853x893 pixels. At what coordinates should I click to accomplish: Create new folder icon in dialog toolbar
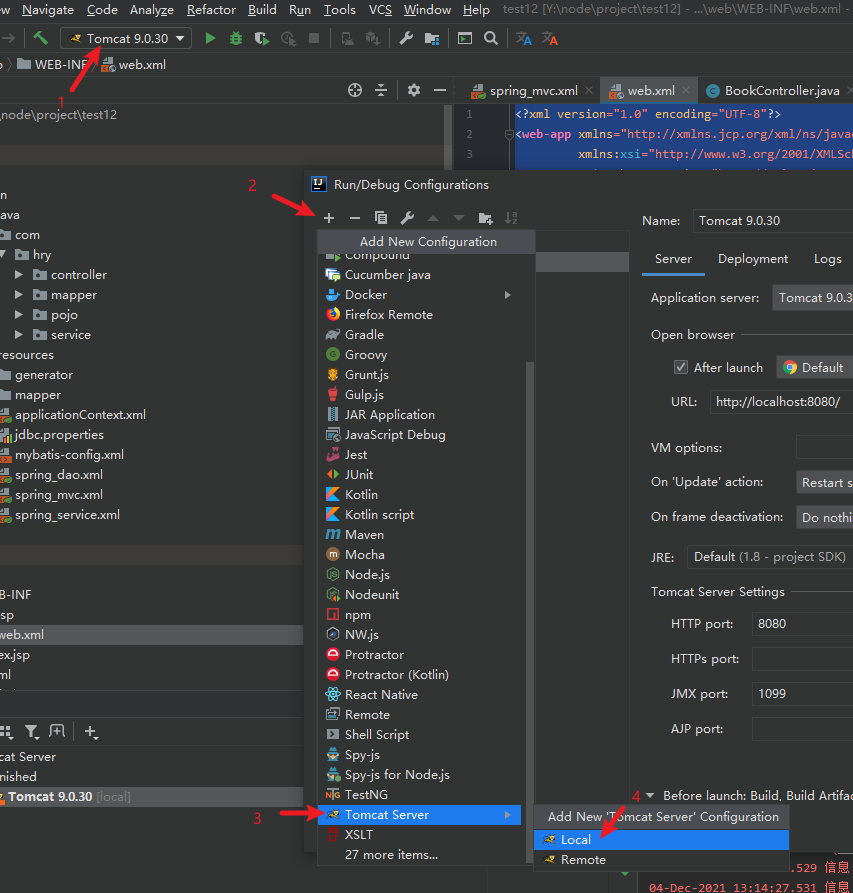click(x=485, y=218)
